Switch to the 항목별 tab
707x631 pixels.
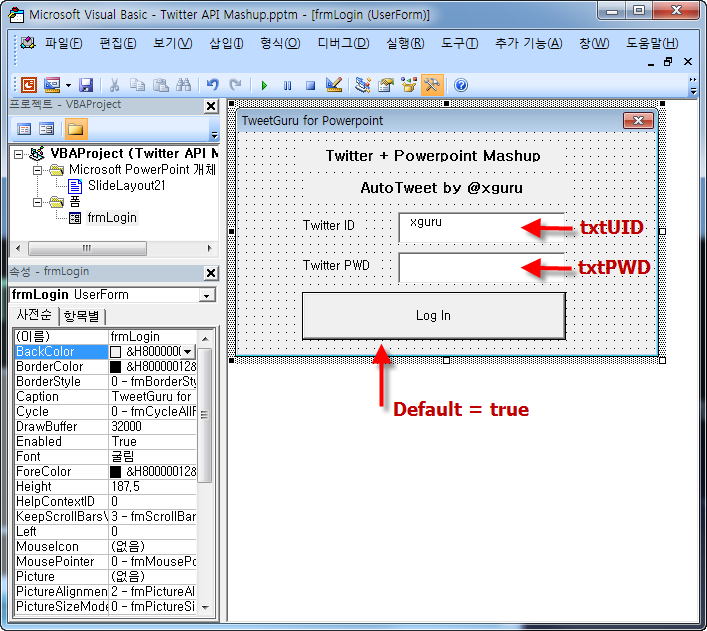point(82,316)
